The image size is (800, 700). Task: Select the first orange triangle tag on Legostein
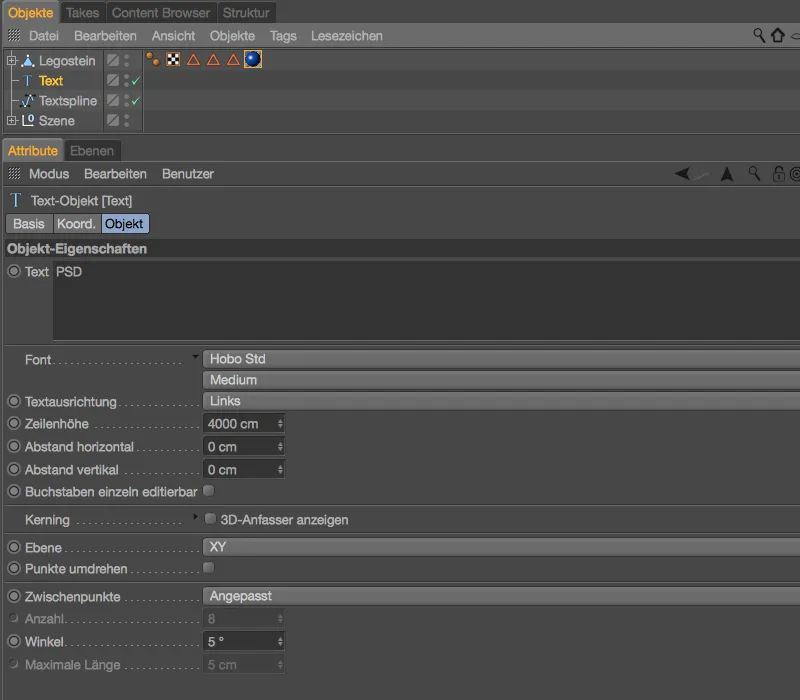[x=192, y=60]
